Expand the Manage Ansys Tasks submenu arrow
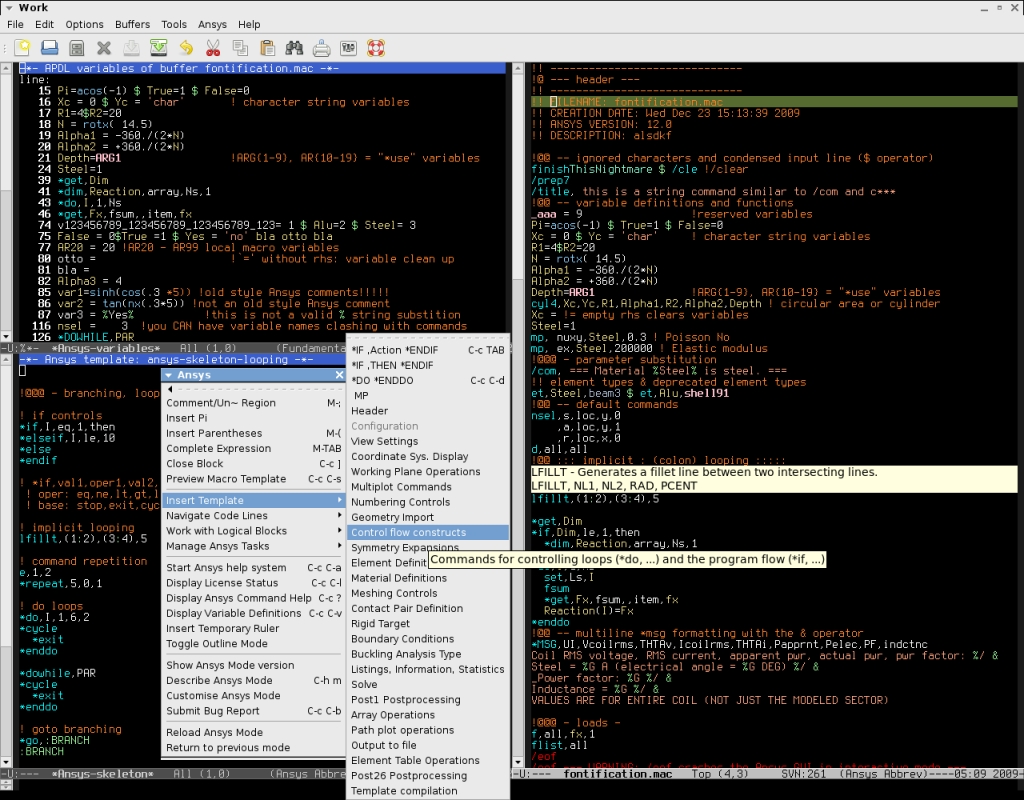This screenshot has height=800, width=1024. point(340,546)
